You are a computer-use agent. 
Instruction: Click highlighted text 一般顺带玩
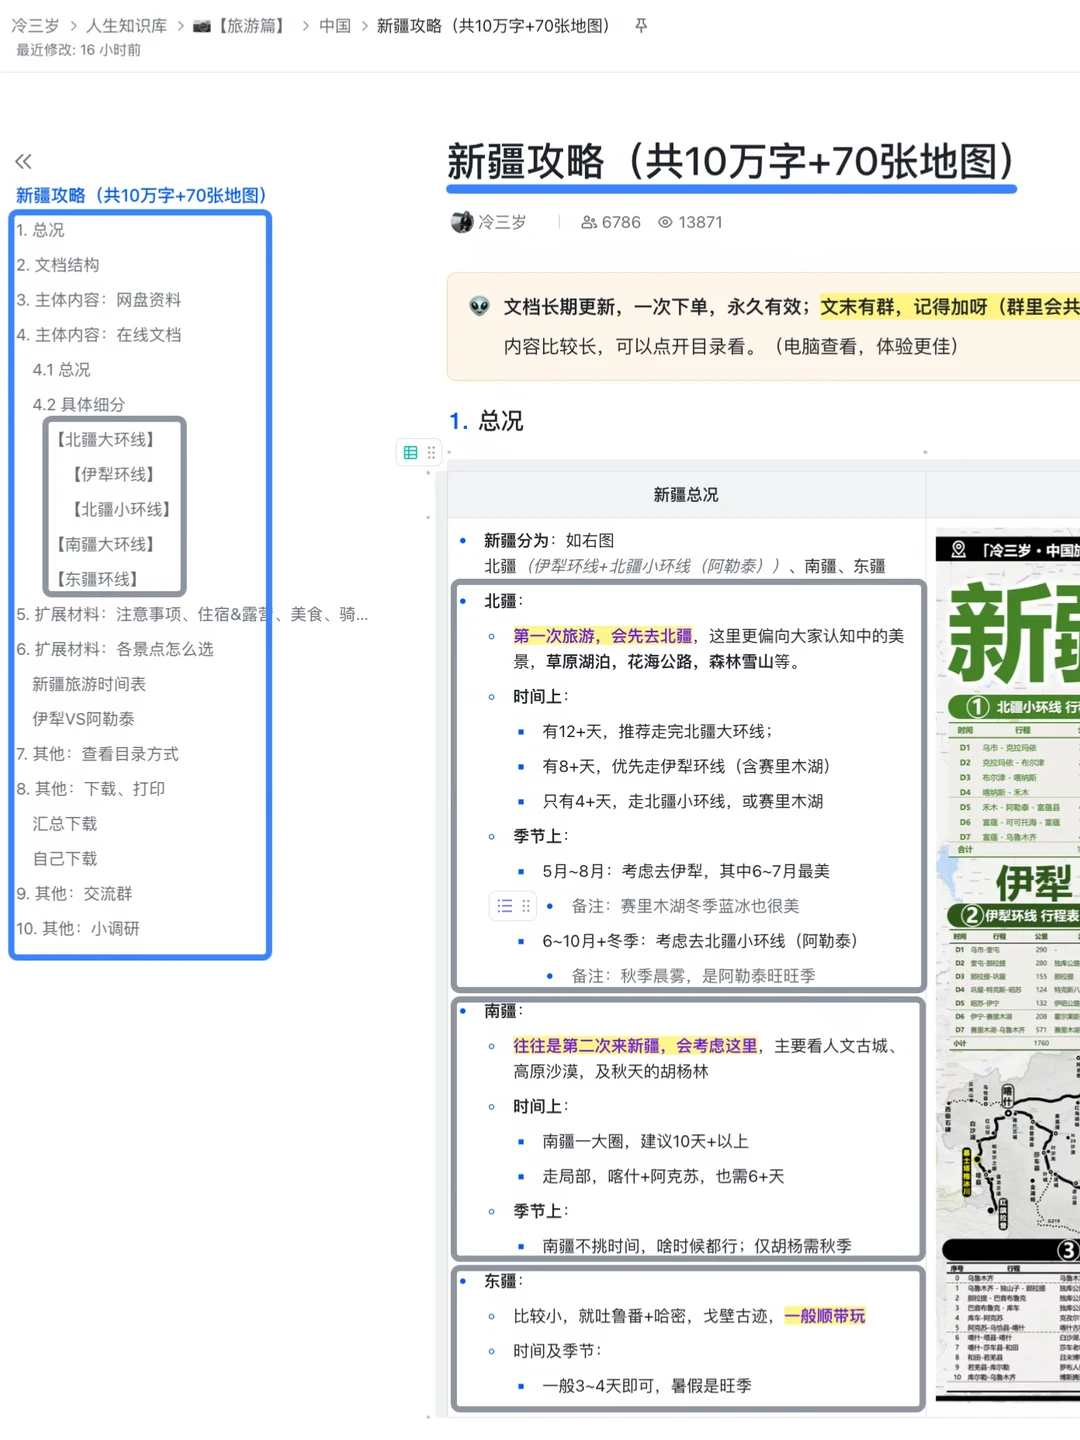tap(825, 1316)
